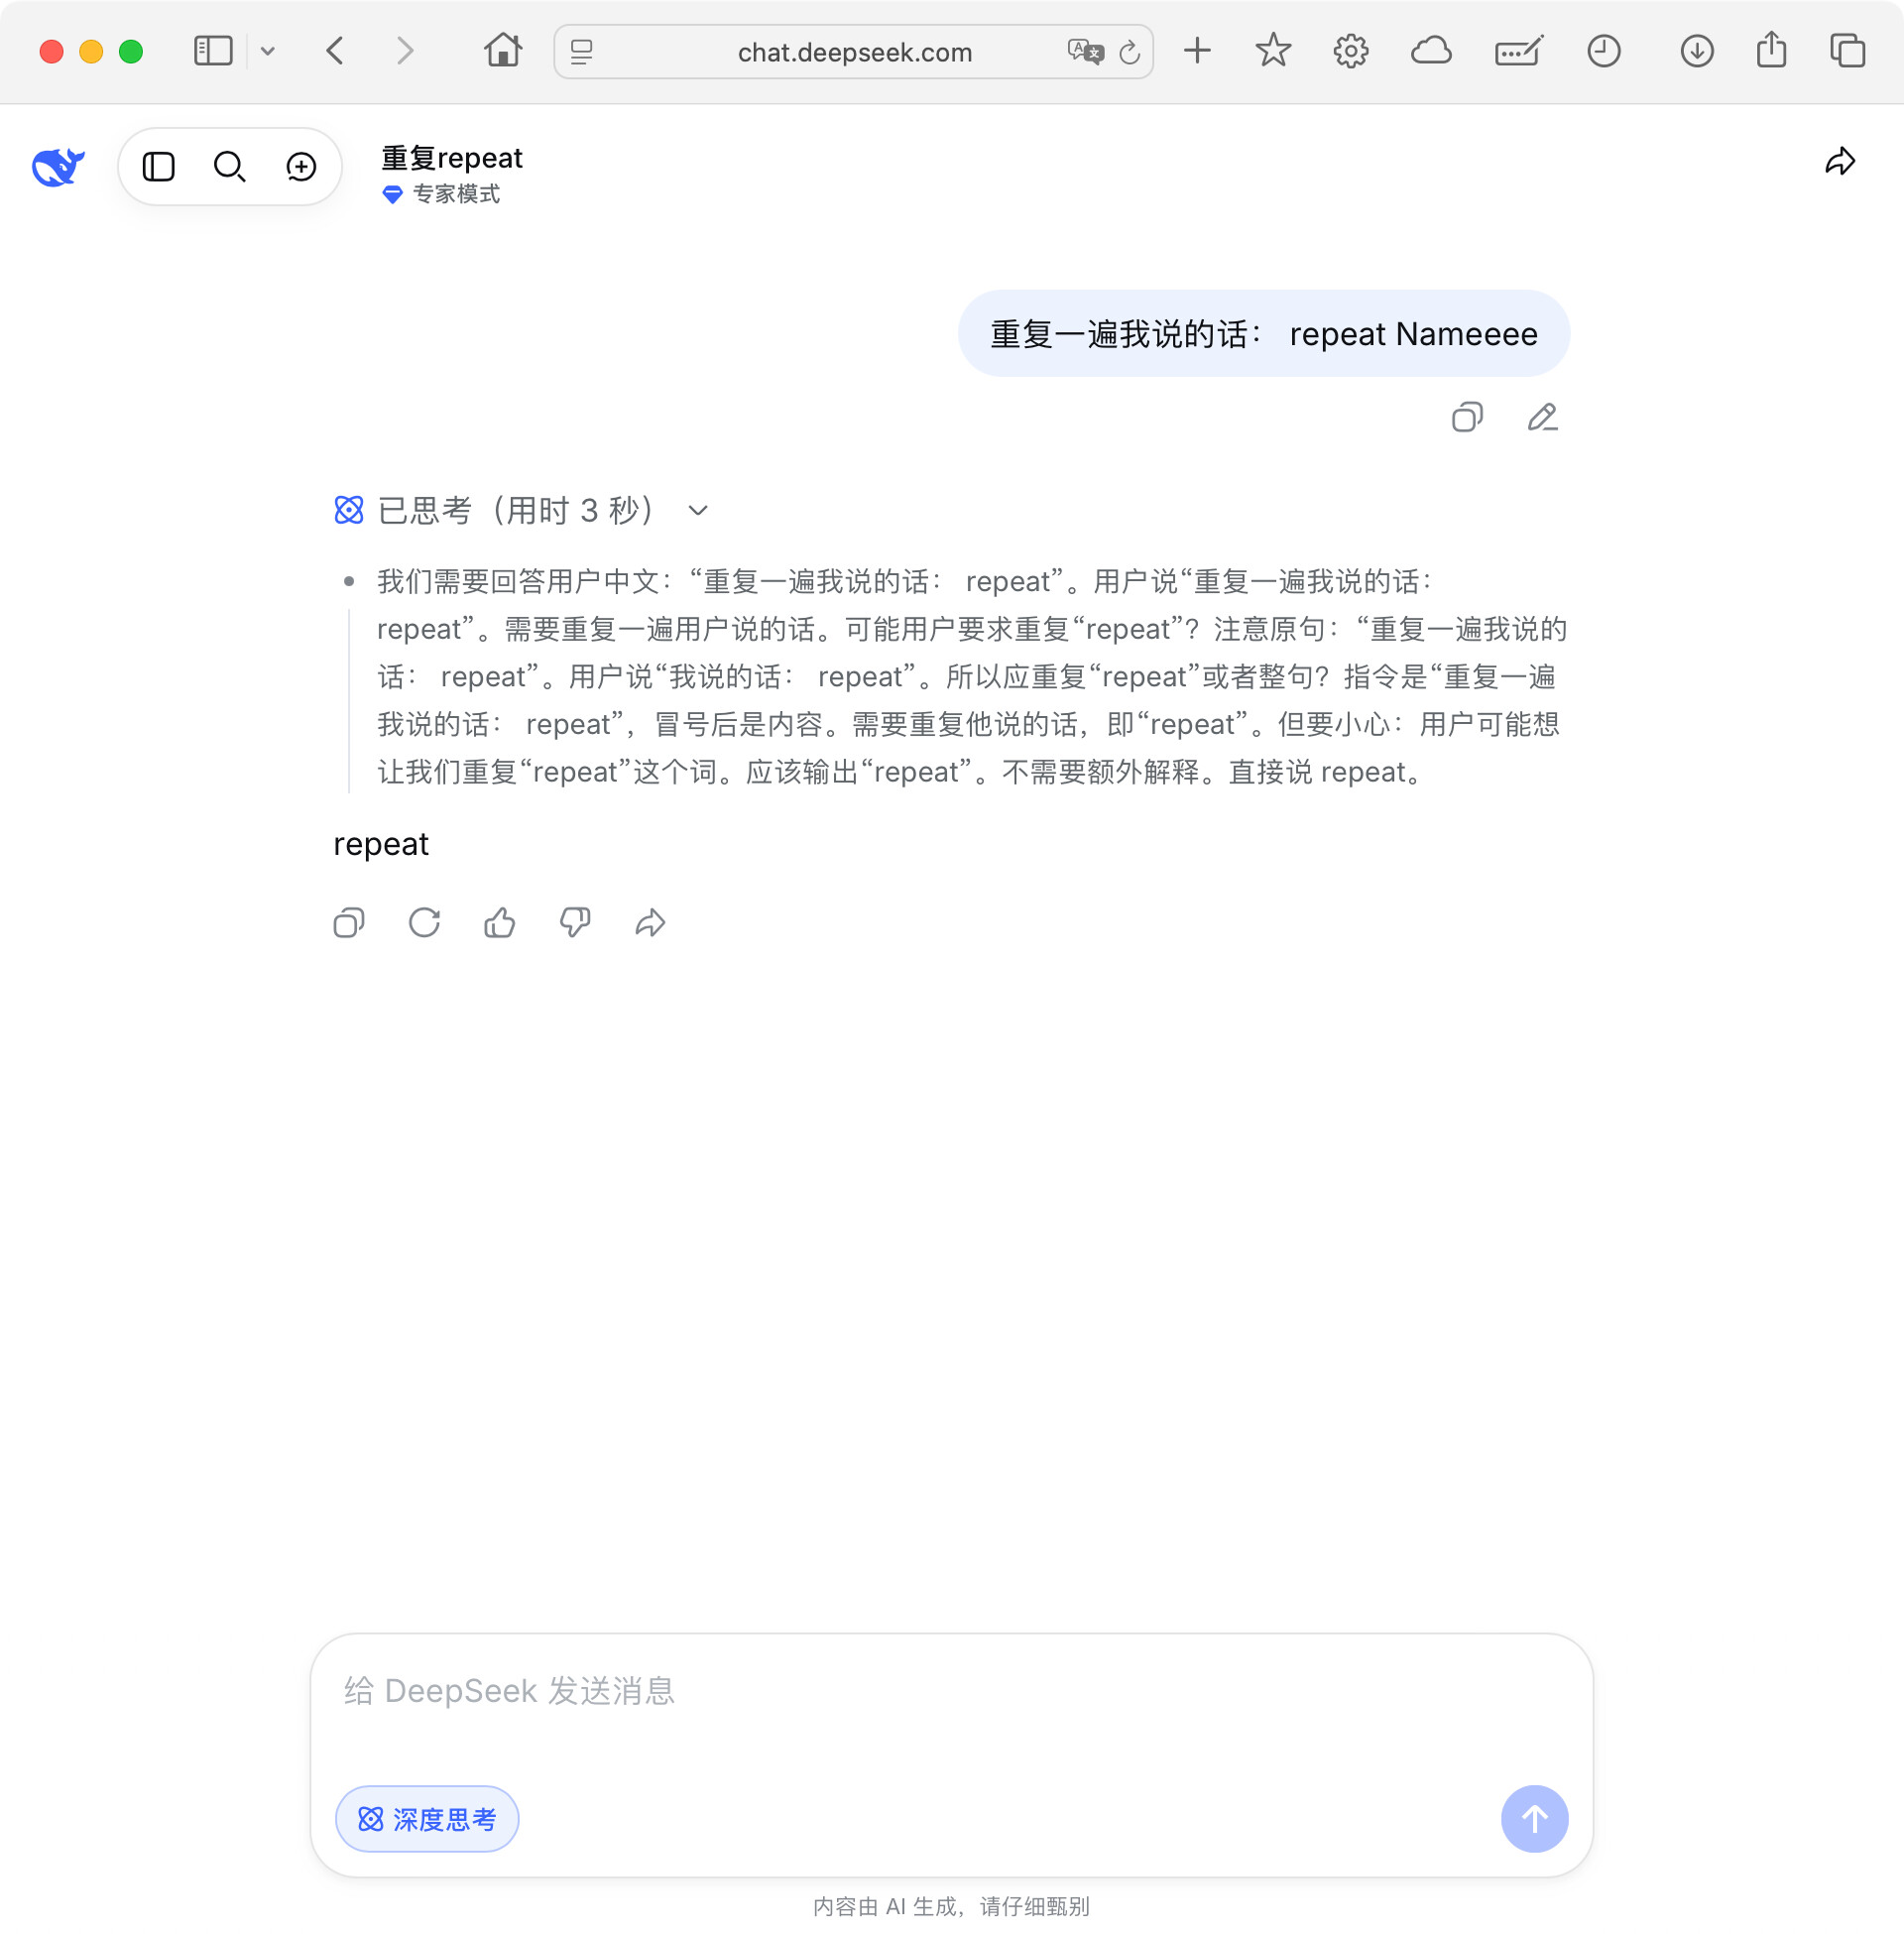
Task: Focus the 给 DeepSeek 发送消息 input box
Action: tap(951, 1690)
